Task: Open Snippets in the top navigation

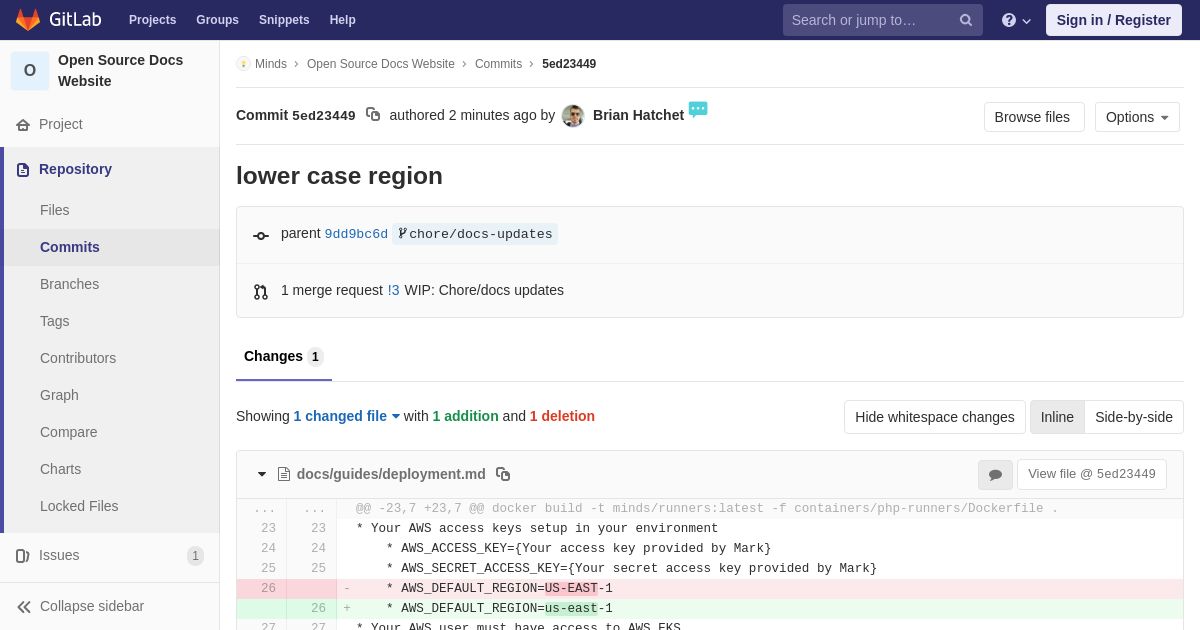Action: pyautogui.click(x=284, y=20)
